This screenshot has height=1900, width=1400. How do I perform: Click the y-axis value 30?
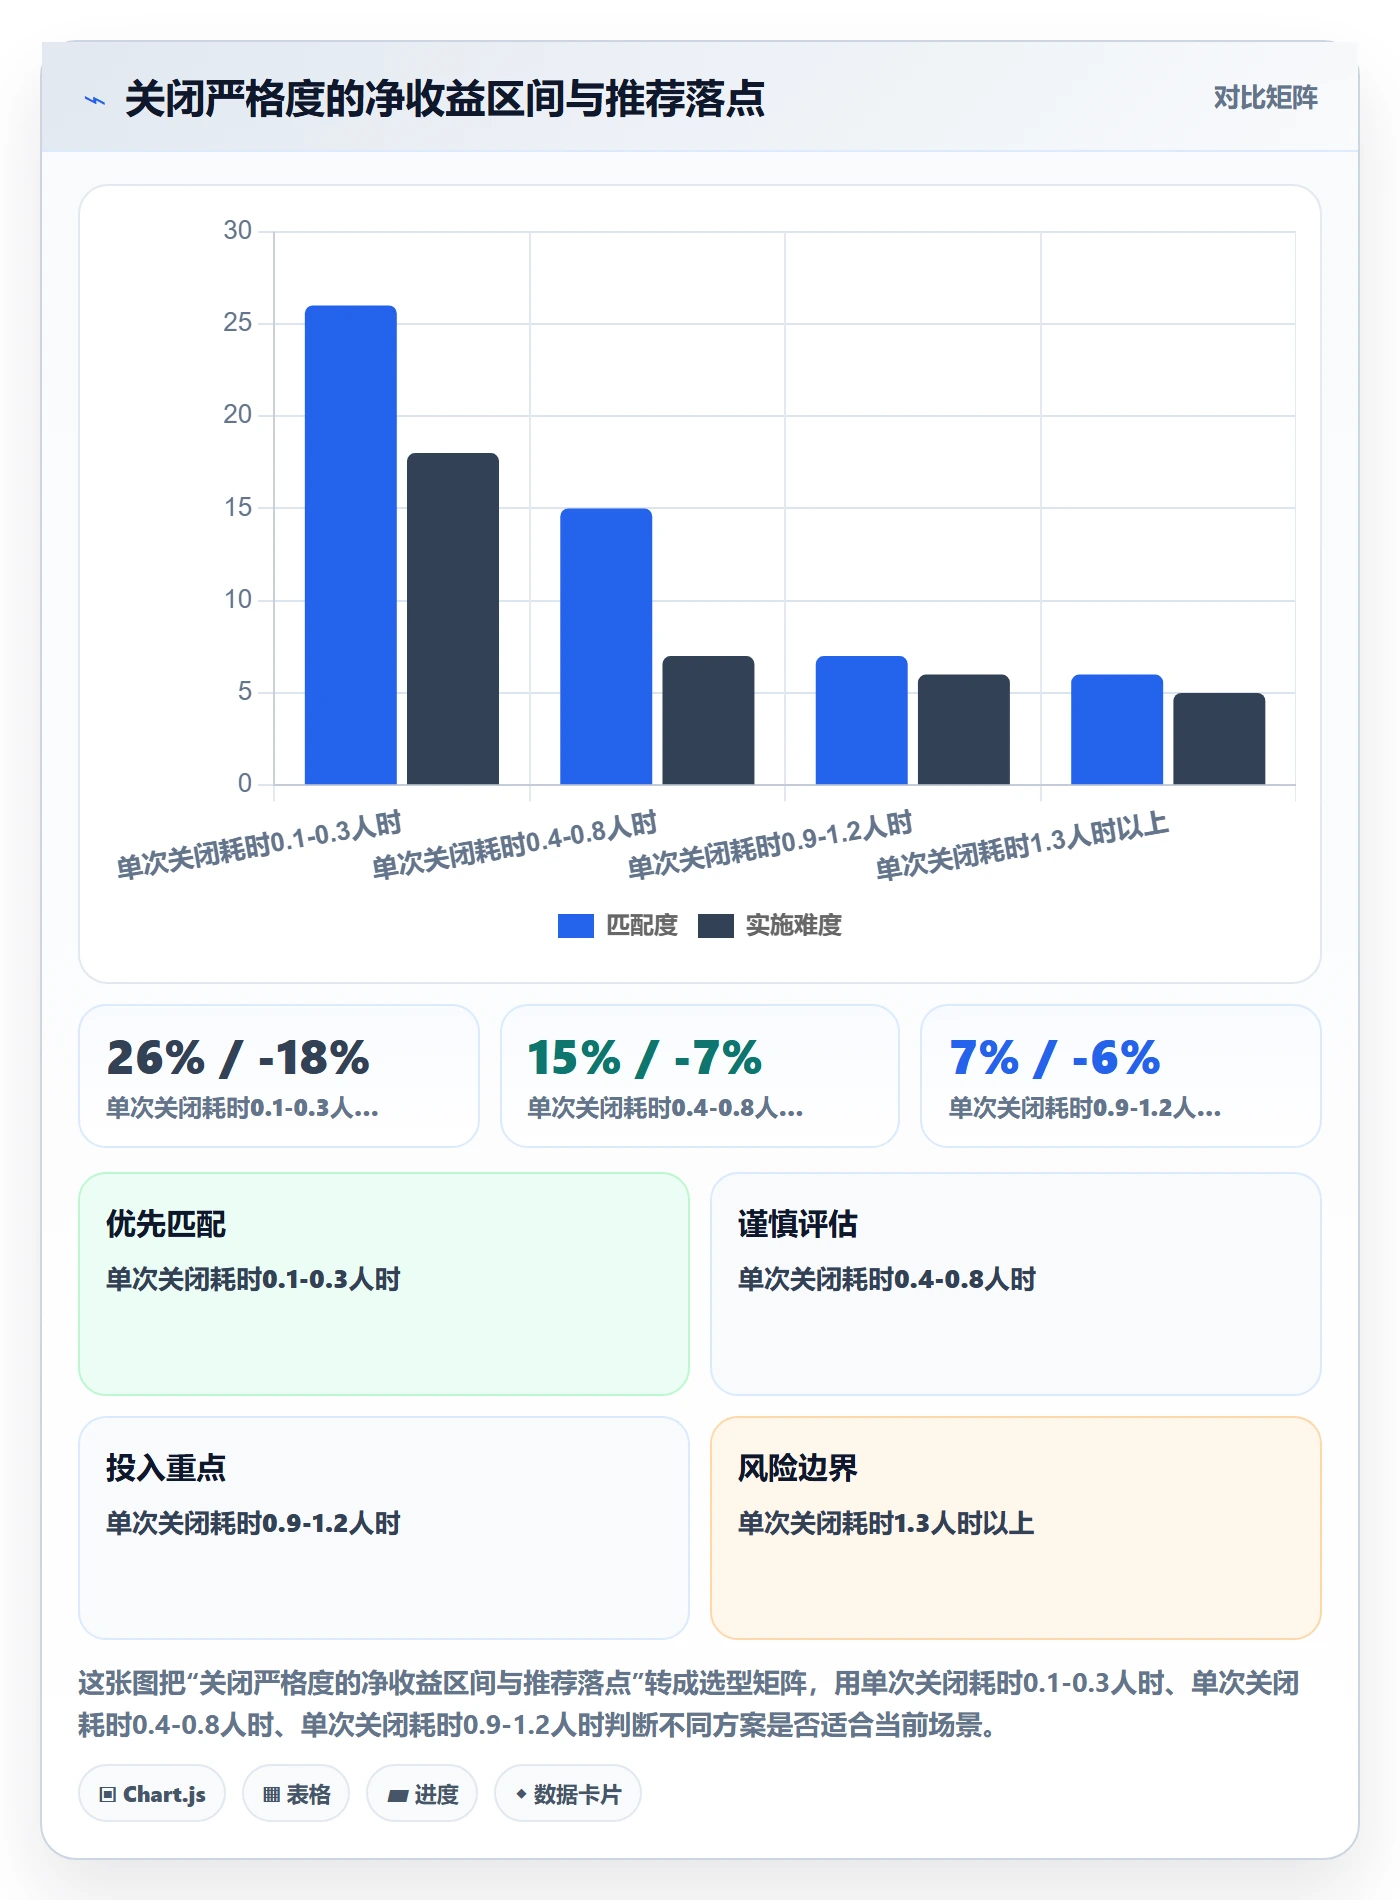click(238, 231)
